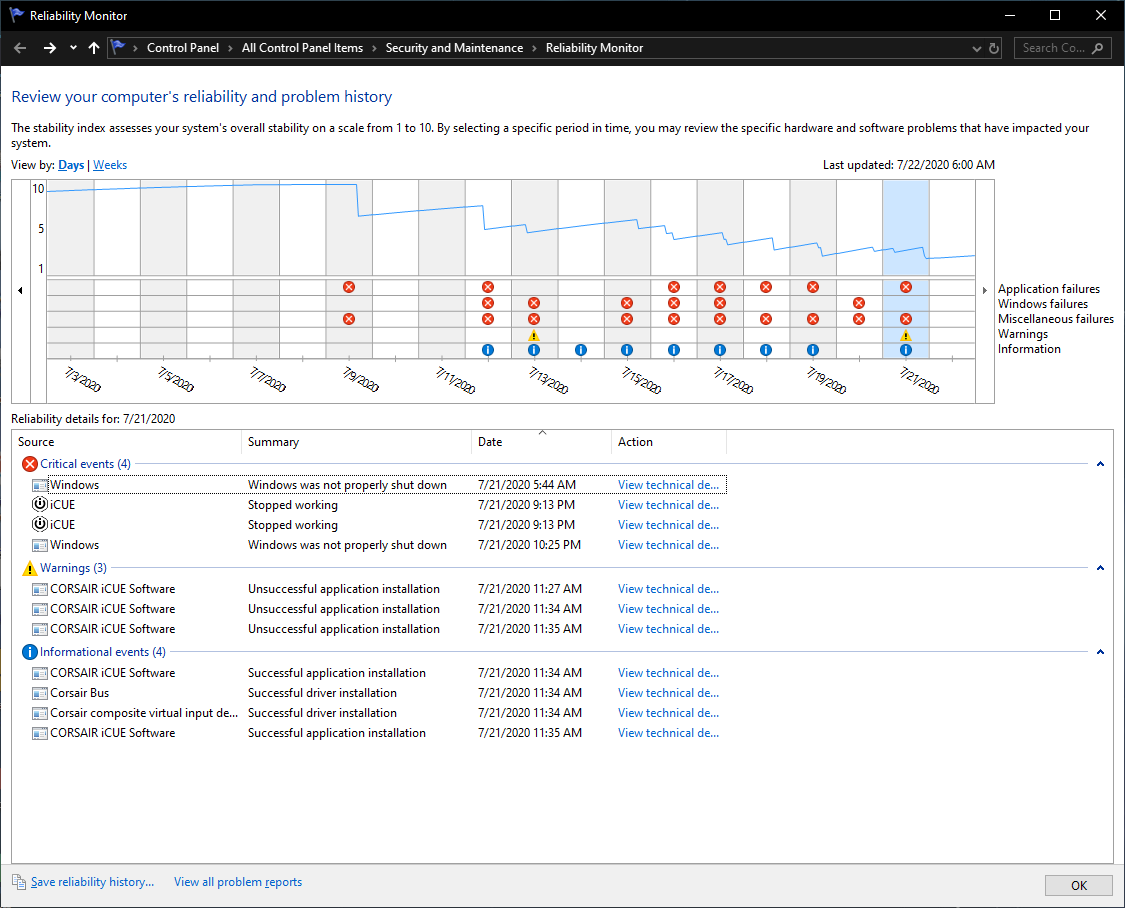Click the information icon on 7/14/2020 column
The width and height of the screenshot is (1125, 908).
(x=580, y=350)
